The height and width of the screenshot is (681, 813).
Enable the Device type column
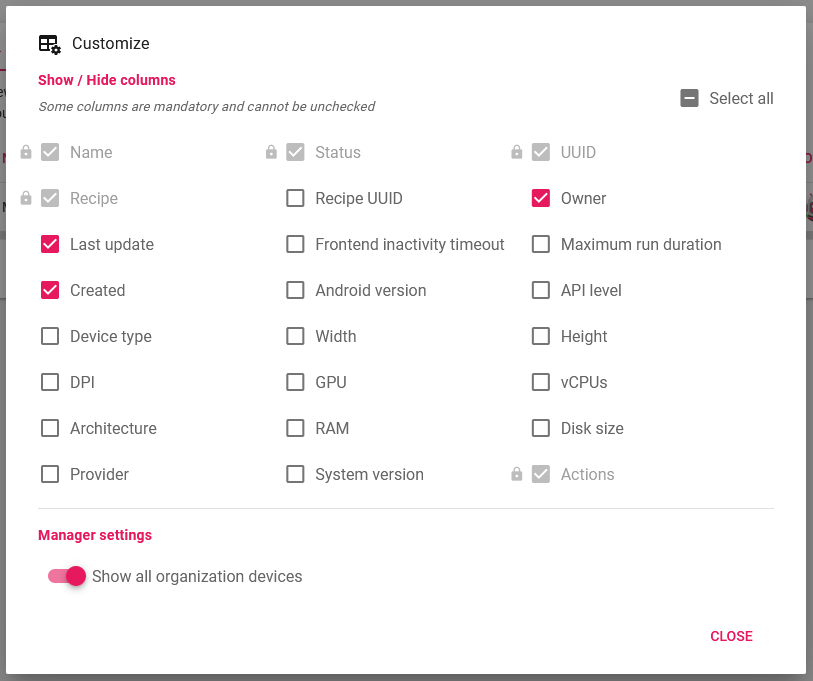click(50, 336)
